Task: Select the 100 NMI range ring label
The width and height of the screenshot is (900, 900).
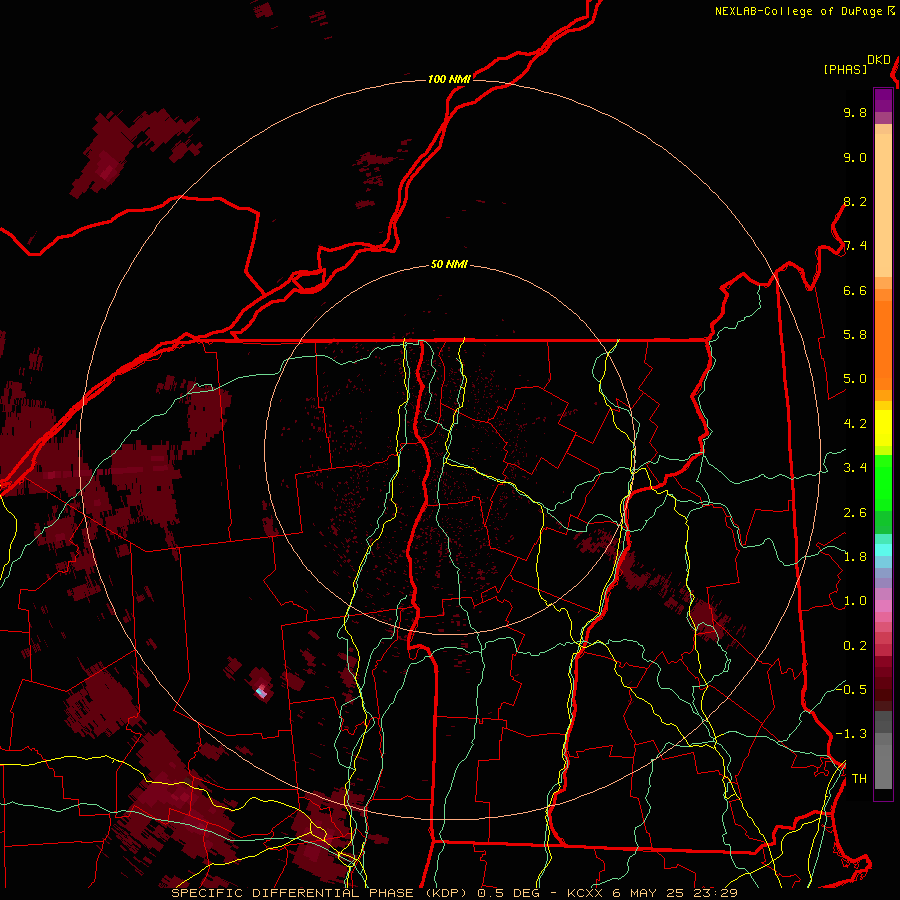Action: tap(449, 79)
